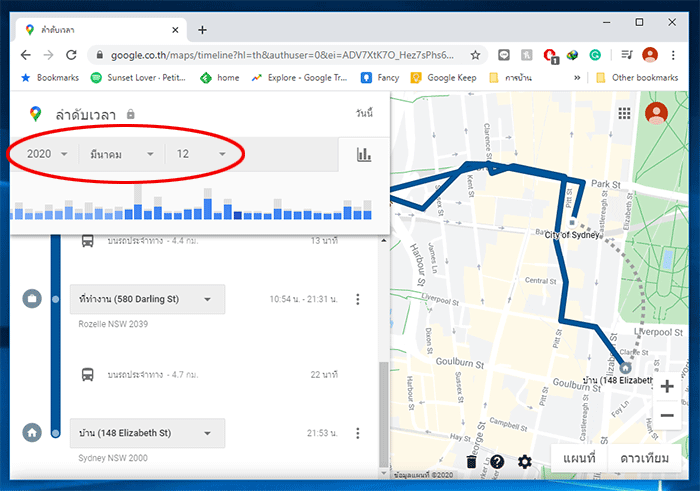This screenshot has width=700, height=491.
Task: Select the tallest bar in the day histogram
Action: tap(138, 201)
